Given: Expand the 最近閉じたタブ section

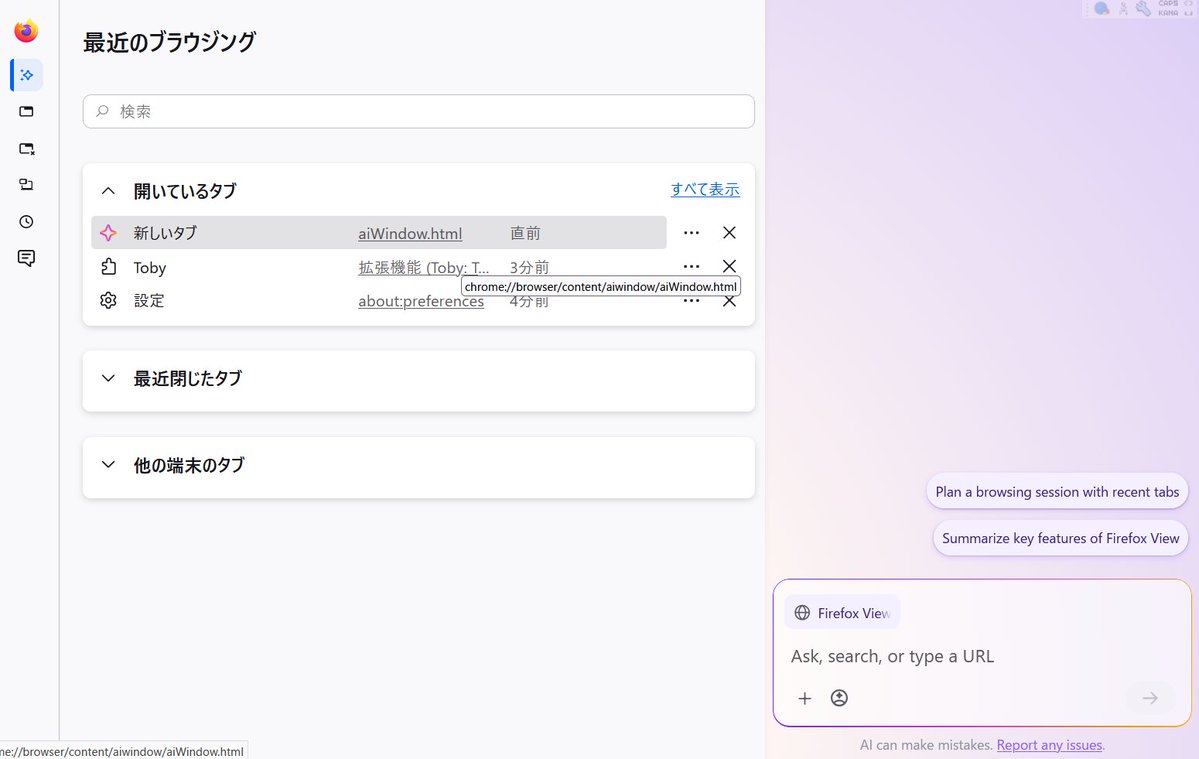Looking at the screenshot, I should pyautogui.click(x=109, y=378).
